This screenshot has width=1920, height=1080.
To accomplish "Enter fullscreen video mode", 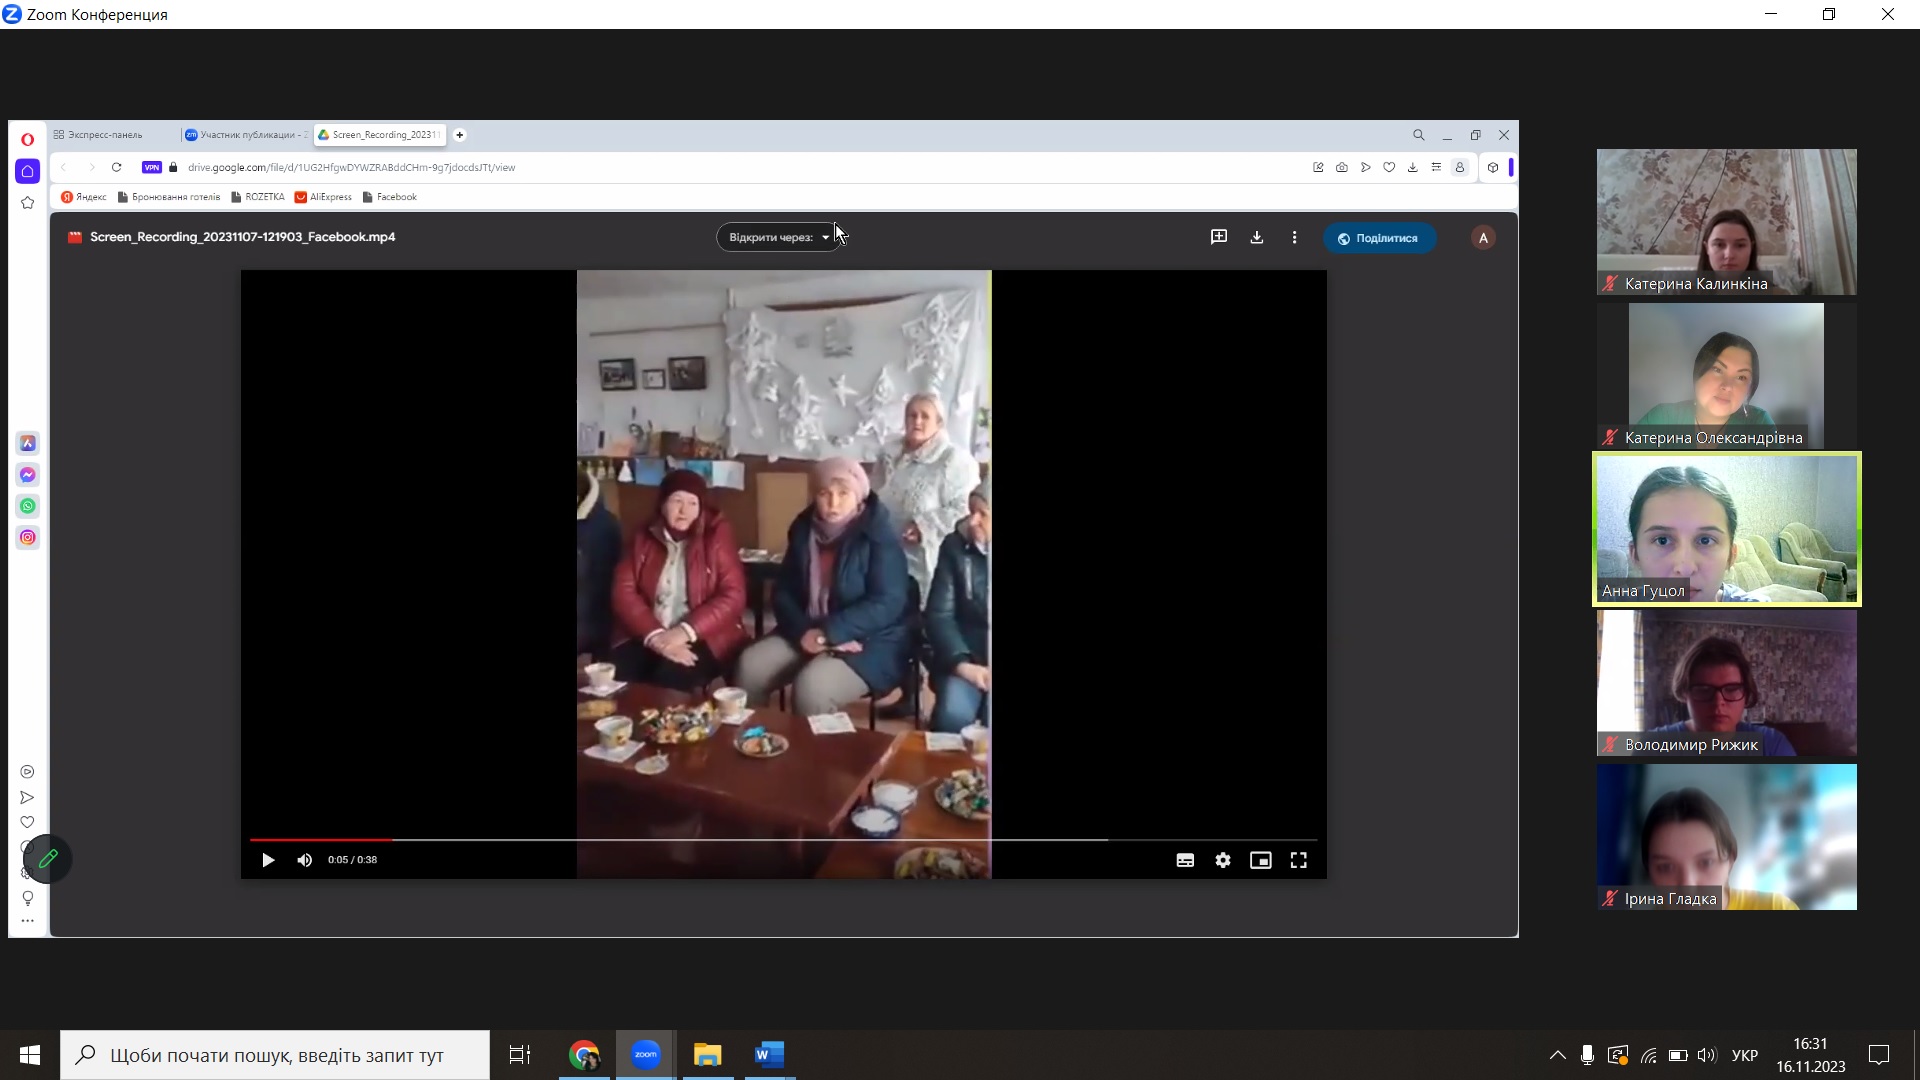I will (x=1298, y=860).
